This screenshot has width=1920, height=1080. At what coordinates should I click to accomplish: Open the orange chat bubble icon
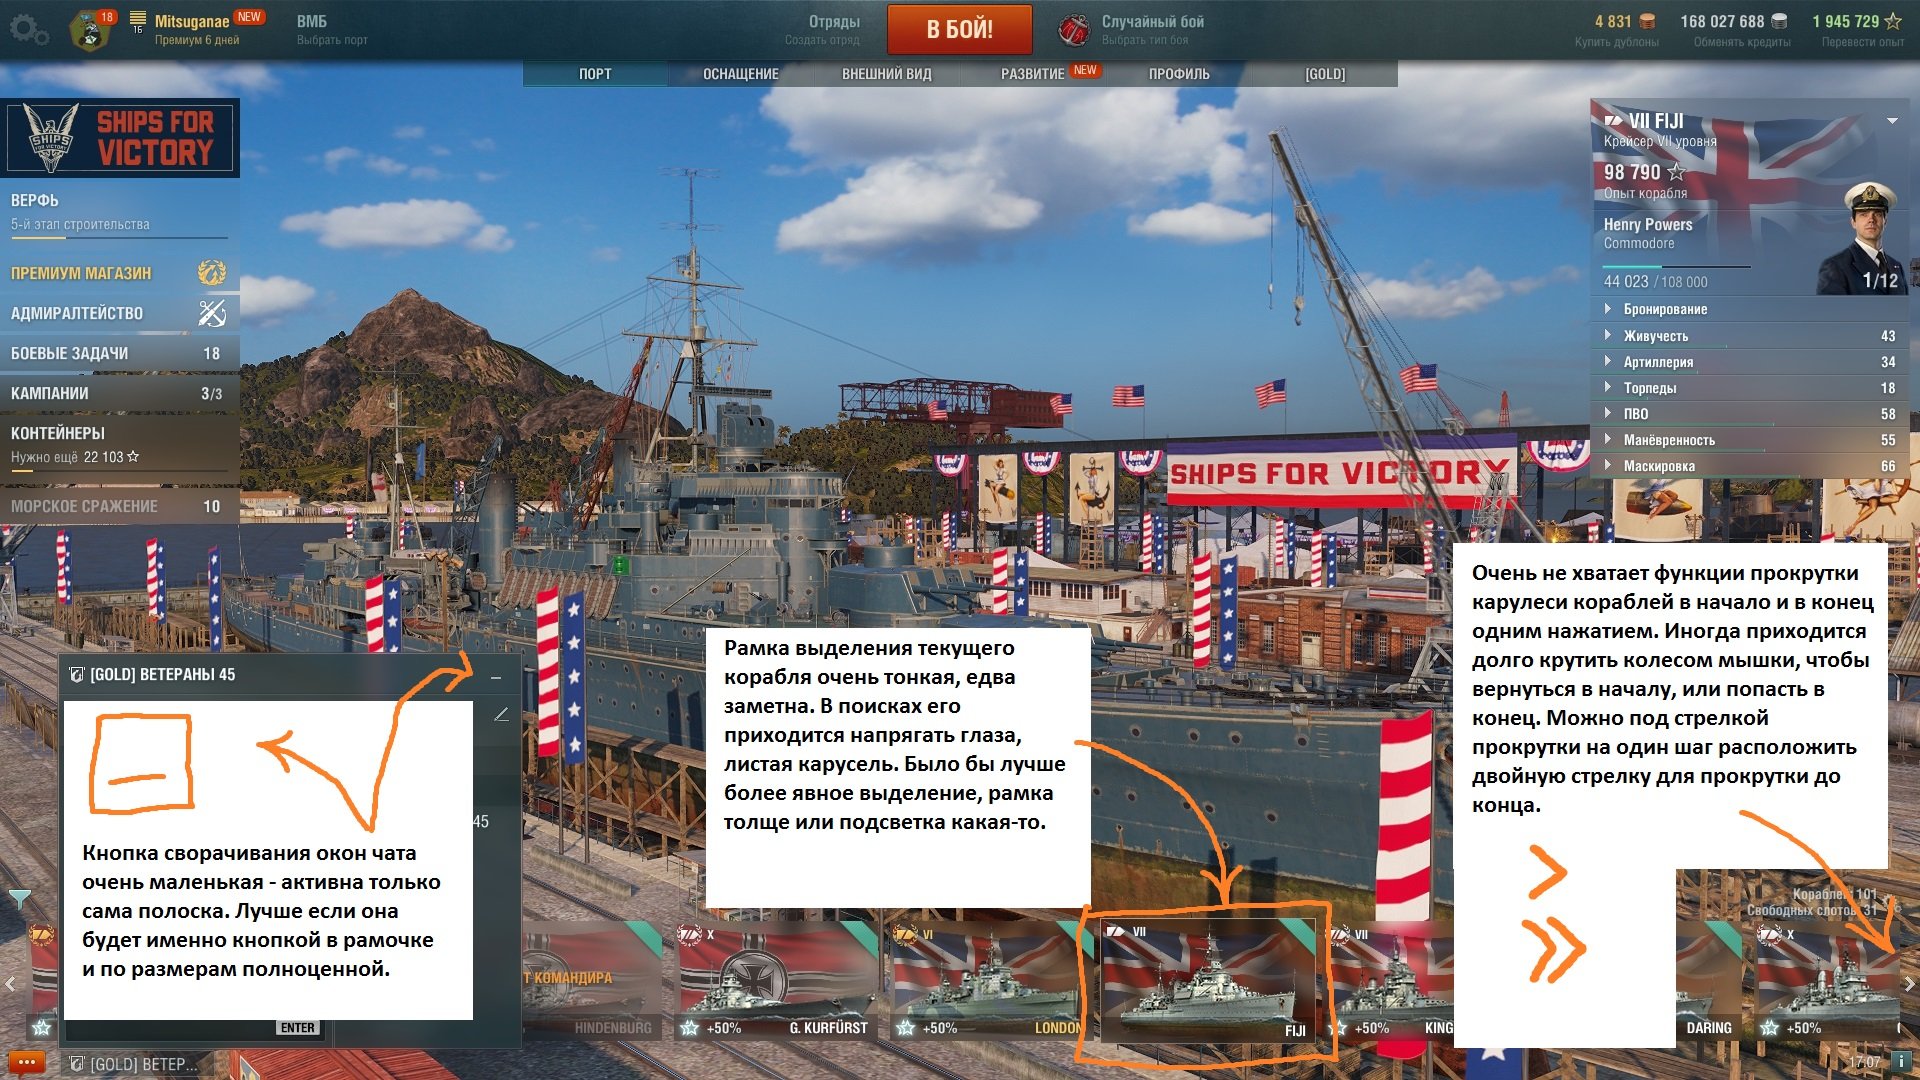27,1063
